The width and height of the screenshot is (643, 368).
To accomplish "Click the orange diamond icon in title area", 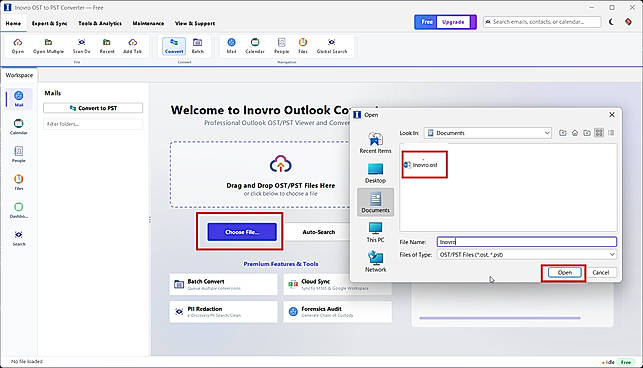I will (628, 22).
